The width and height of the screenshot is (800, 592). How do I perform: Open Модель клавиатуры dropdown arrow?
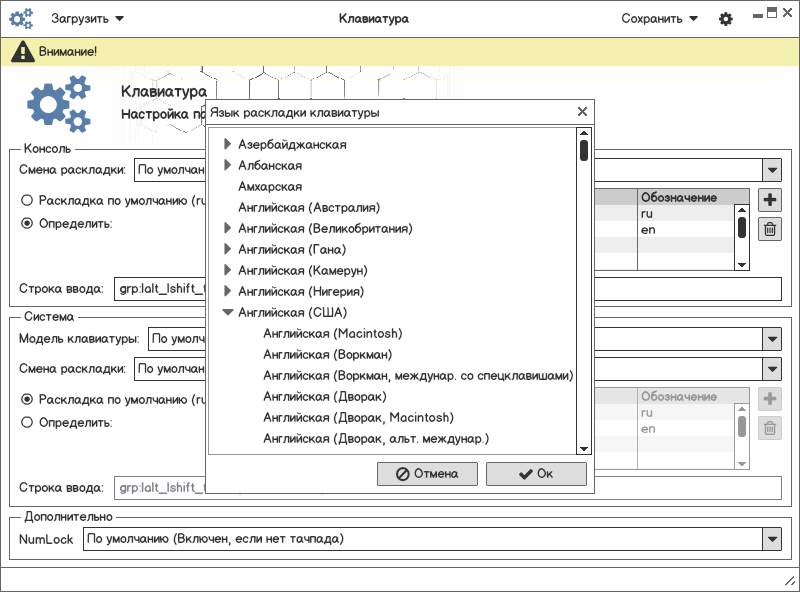pos(772,339)
